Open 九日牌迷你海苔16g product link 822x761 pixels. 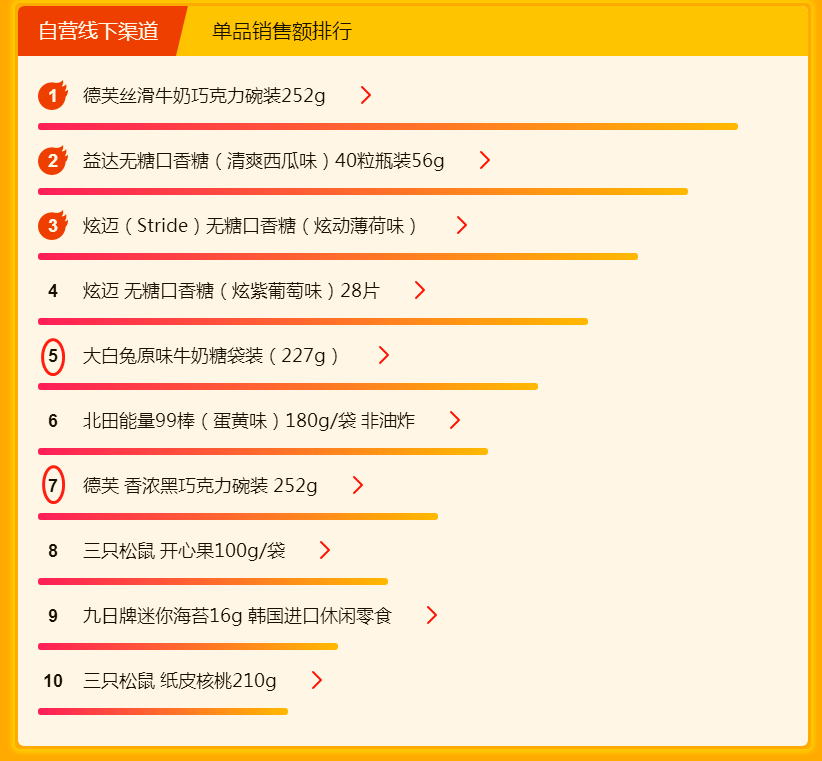pyautogui.click(x=237, y=615)
